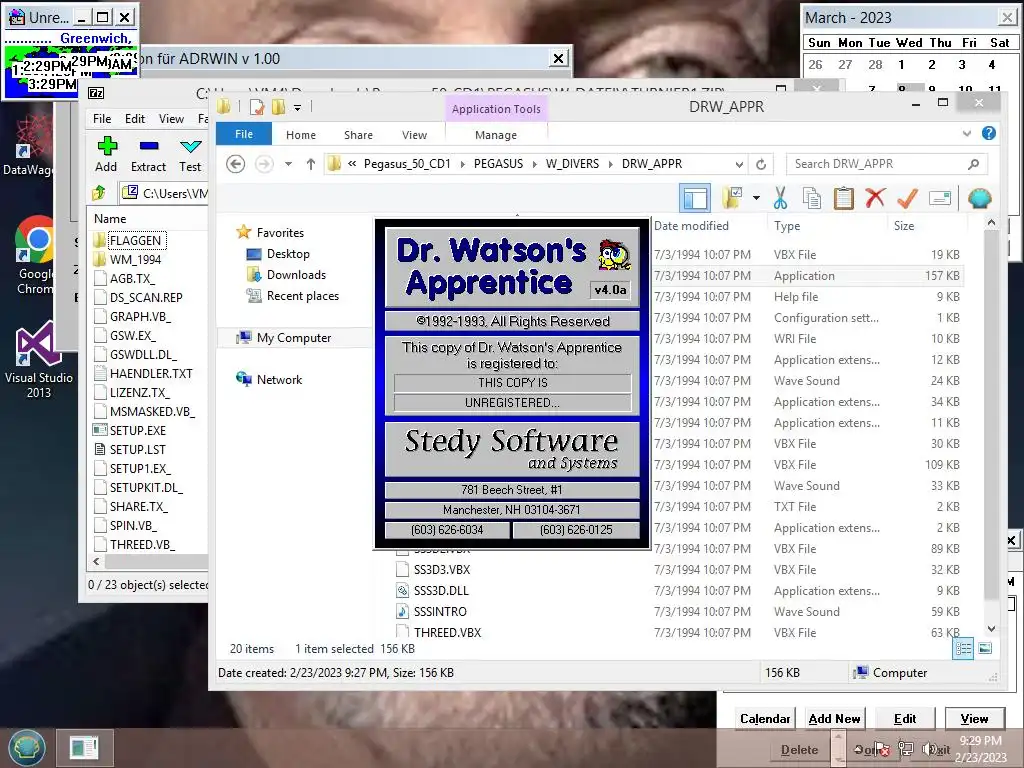Open the Visual Studio 2013 desktop shortcut
Image resolution: width=1024 pixels, height=768 pixels.
pos(39,360)
